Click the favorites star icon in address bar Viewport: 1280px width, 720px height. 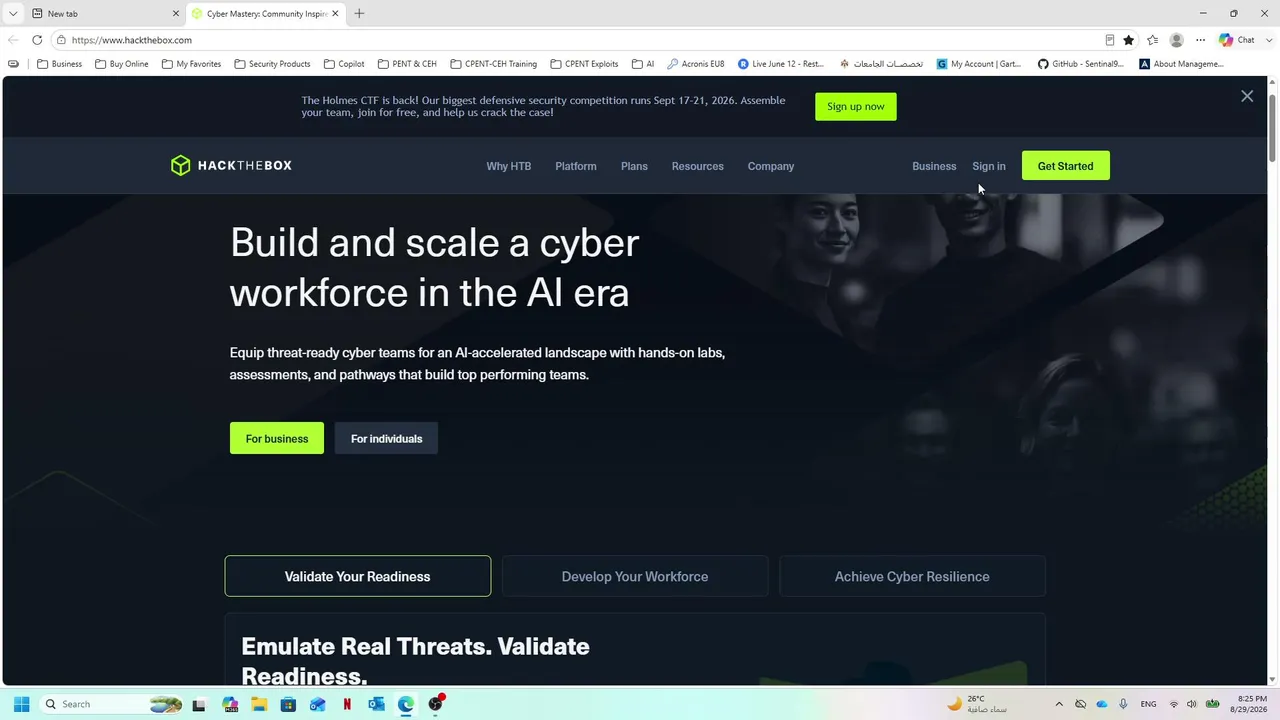coord(1129,40)
